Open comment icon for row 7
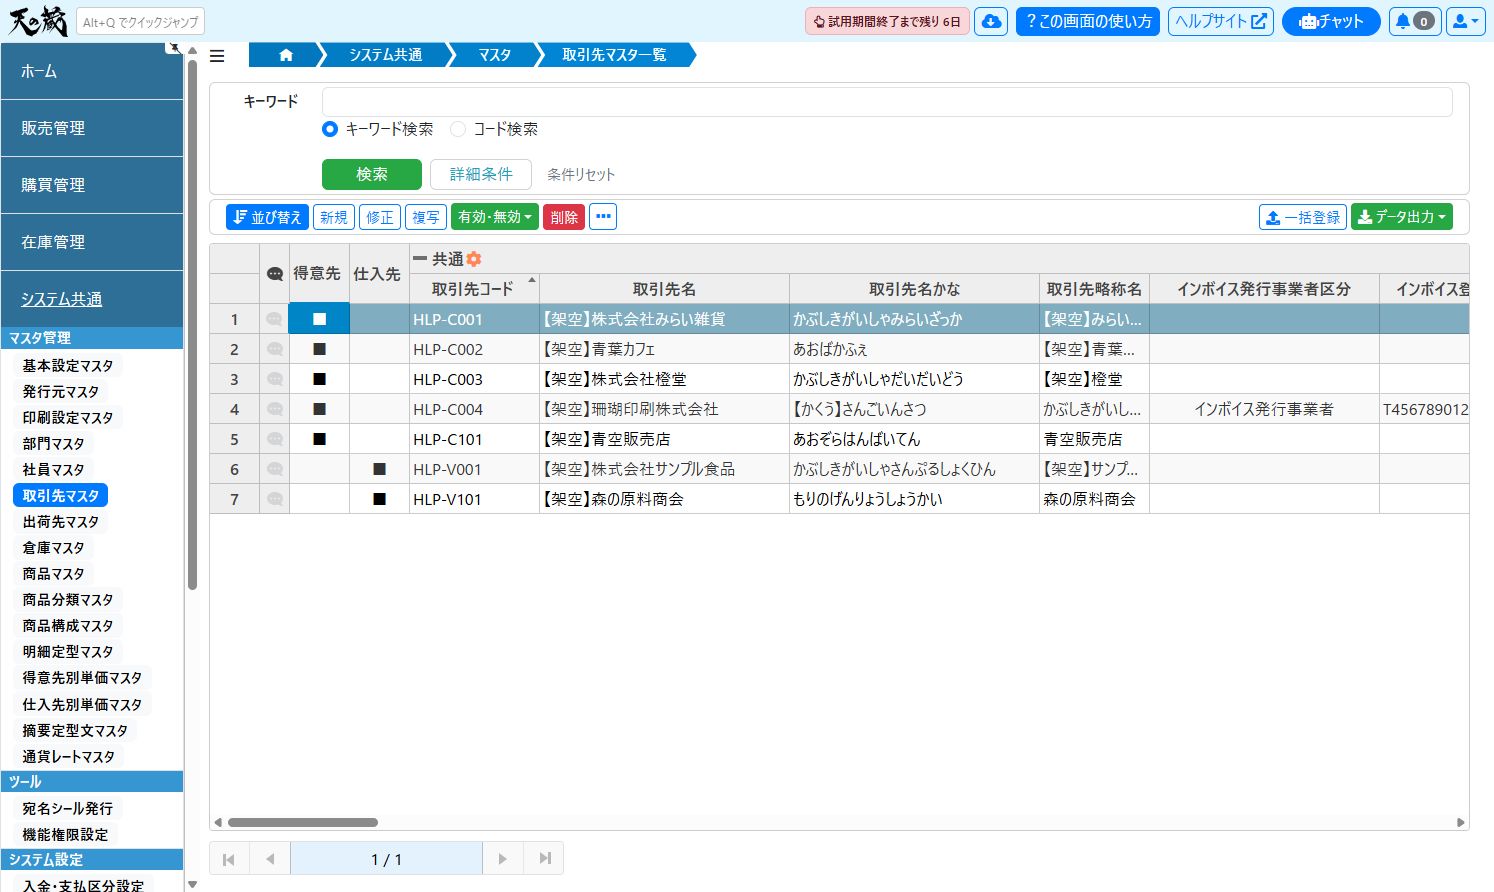This screenshot has height=892, width=1494. point(275,499)
